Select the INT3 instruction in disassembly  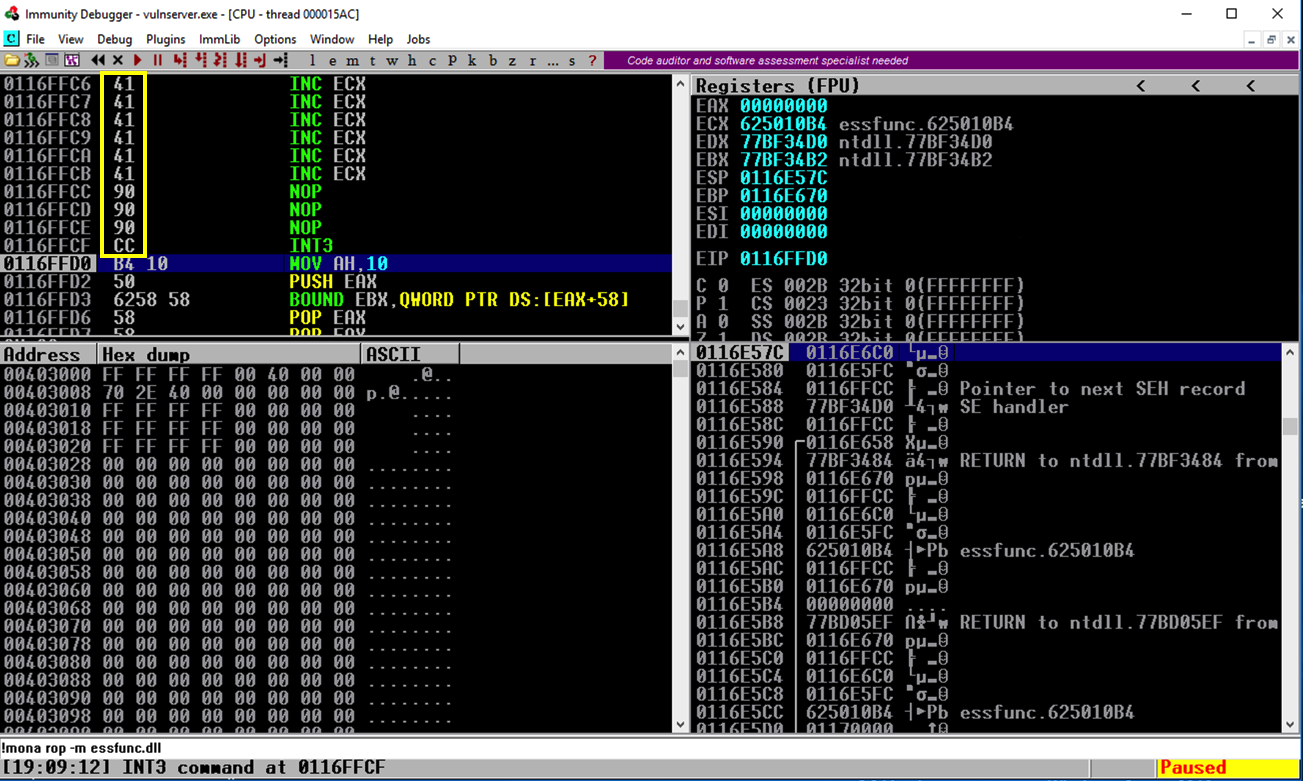(336, 245)
